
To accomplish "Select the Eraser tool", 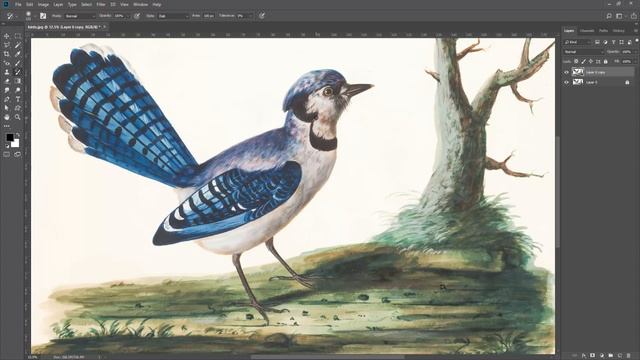I will point(7,81).
